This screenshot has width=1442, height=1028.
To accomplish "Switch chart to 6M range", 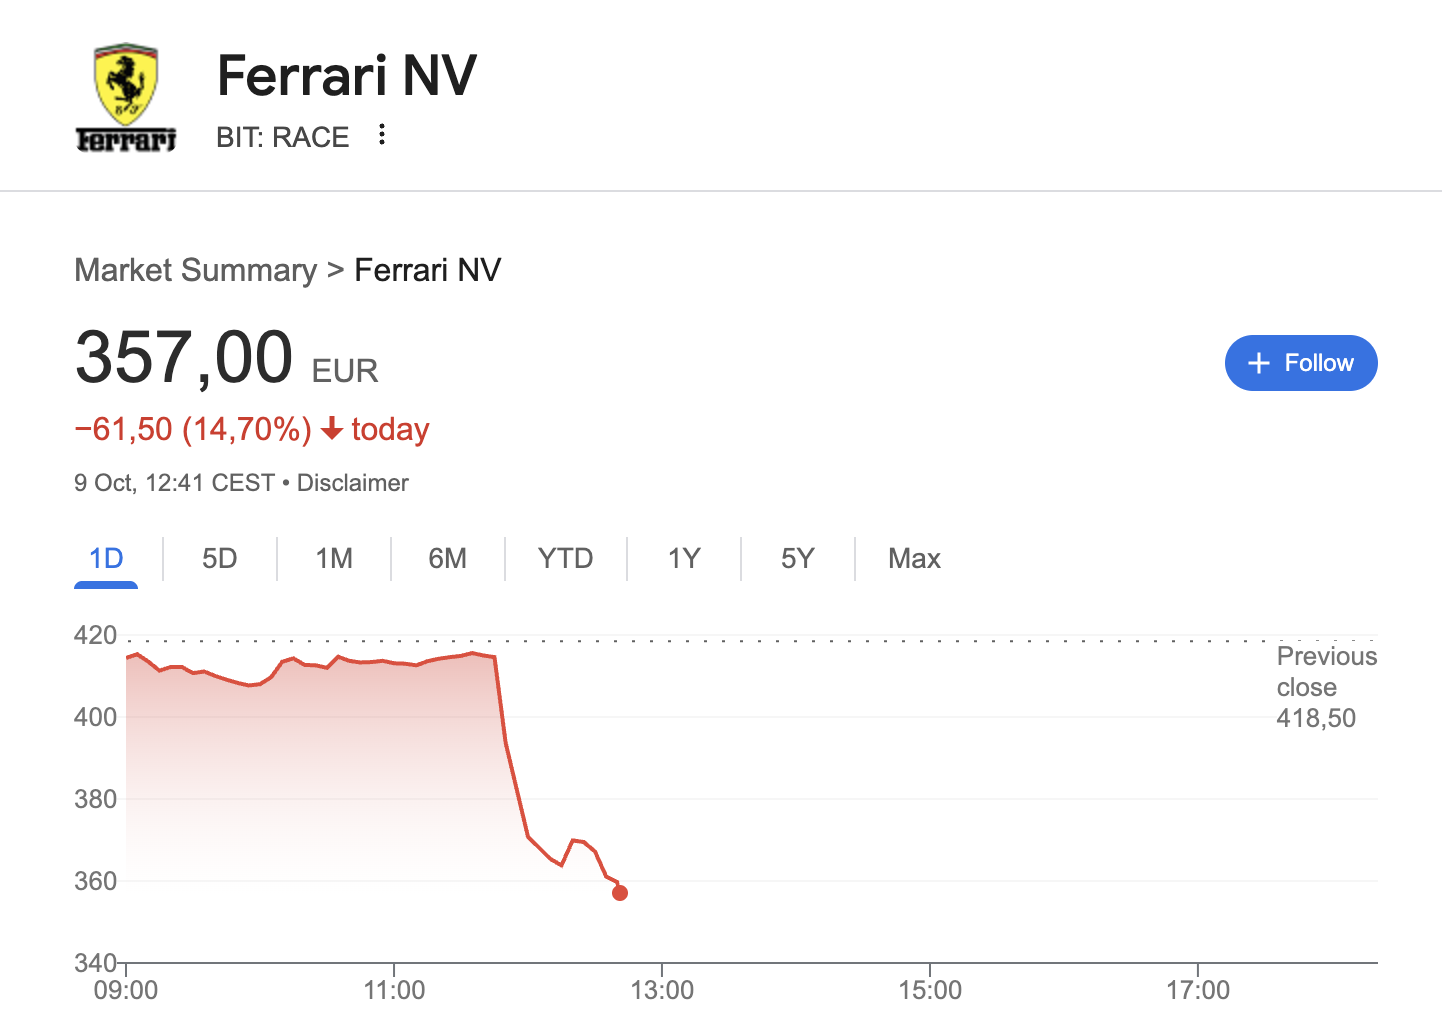I will click(x=447, y=558).
